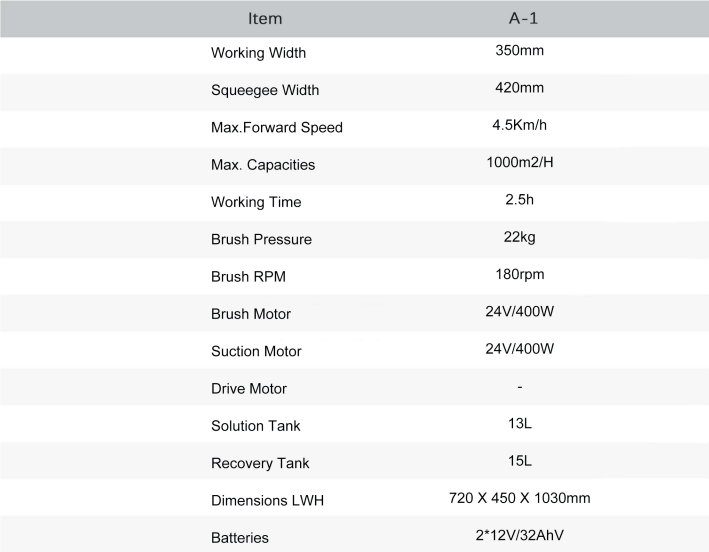Click the 2*12V/32AhV batteries value
The width and height of the screenshot is (709, 552).
519,535
